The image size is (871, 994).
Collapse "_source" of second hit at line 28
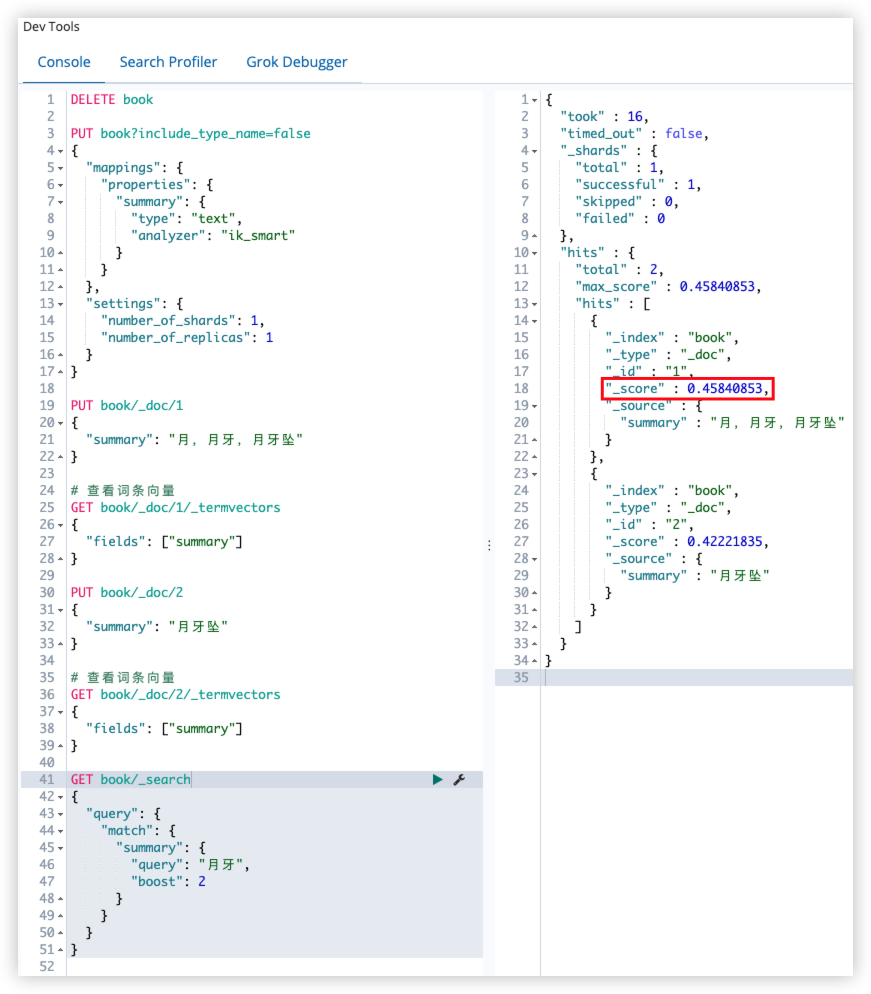(535, 559)
